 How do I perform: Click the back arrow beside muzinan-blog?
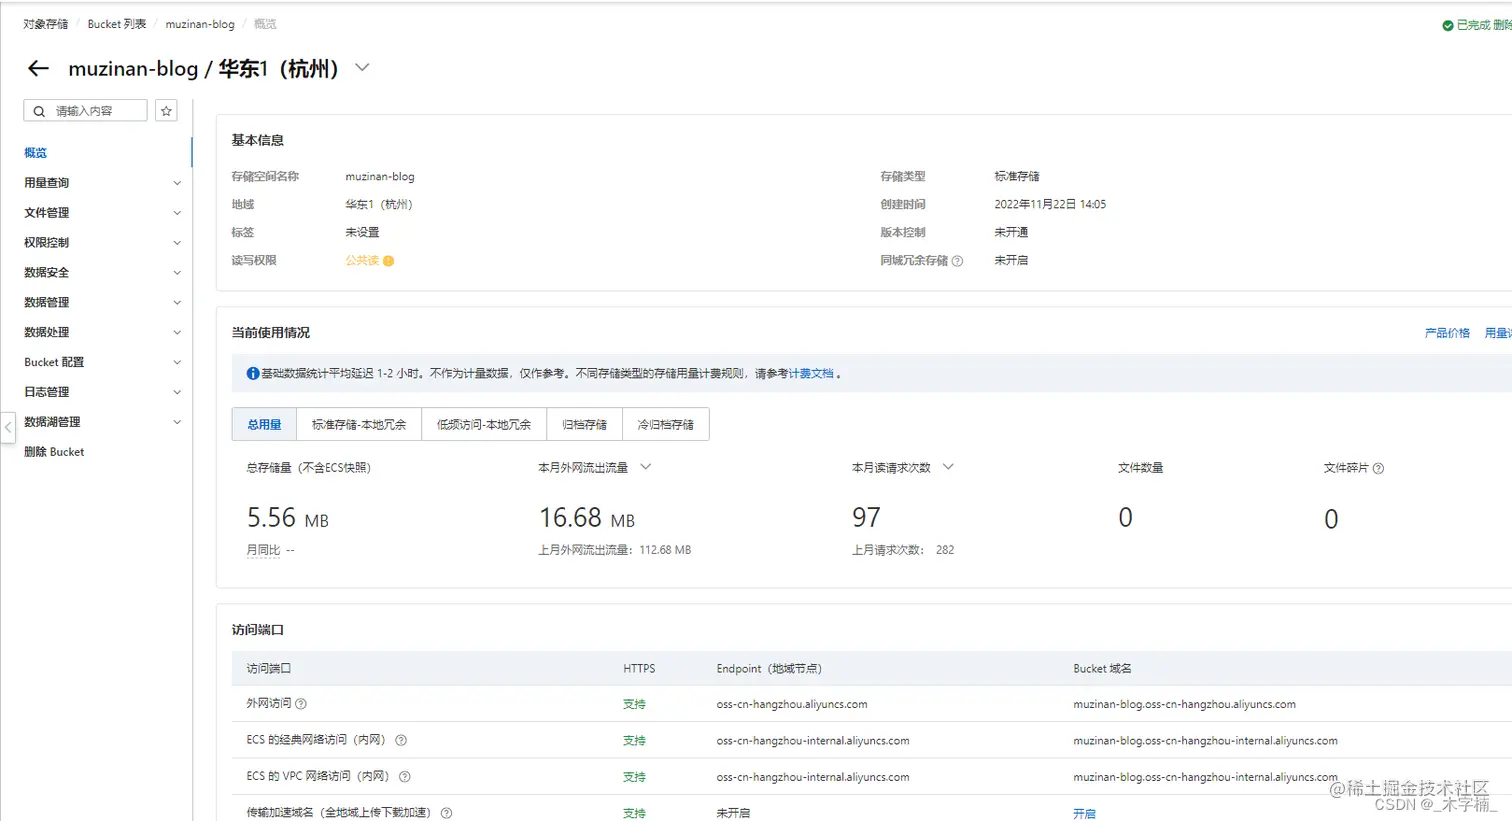pyautogui.click(x=38, y=68)
